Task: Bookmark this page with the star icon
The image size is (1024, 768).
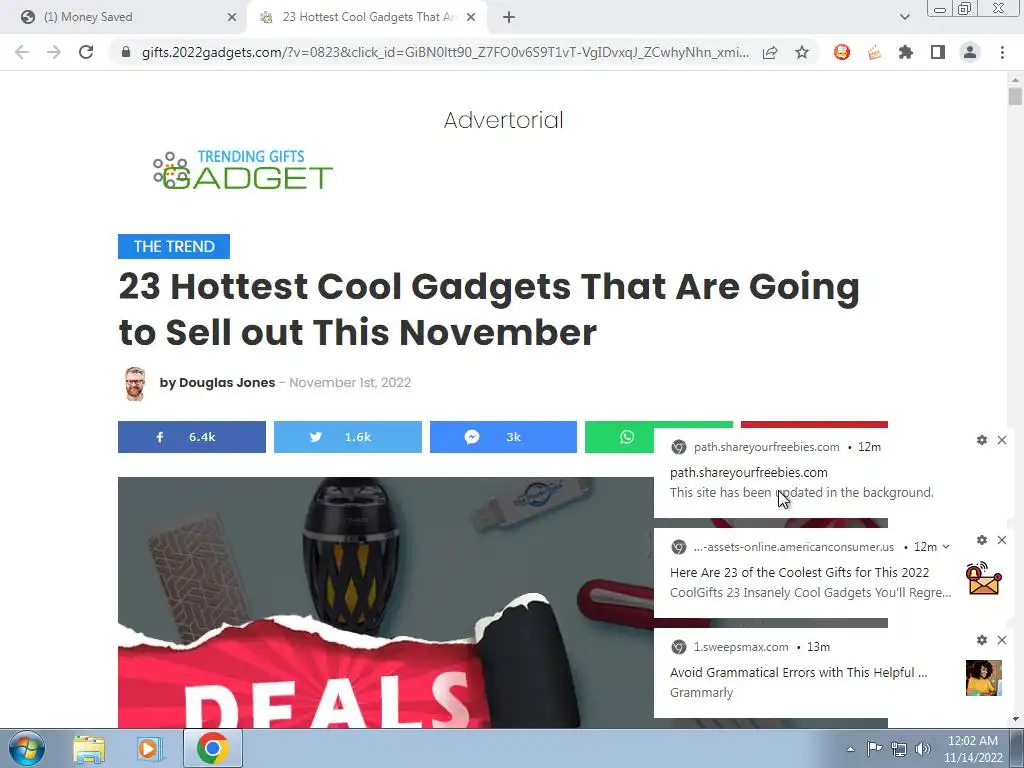Action: (802, 52)
